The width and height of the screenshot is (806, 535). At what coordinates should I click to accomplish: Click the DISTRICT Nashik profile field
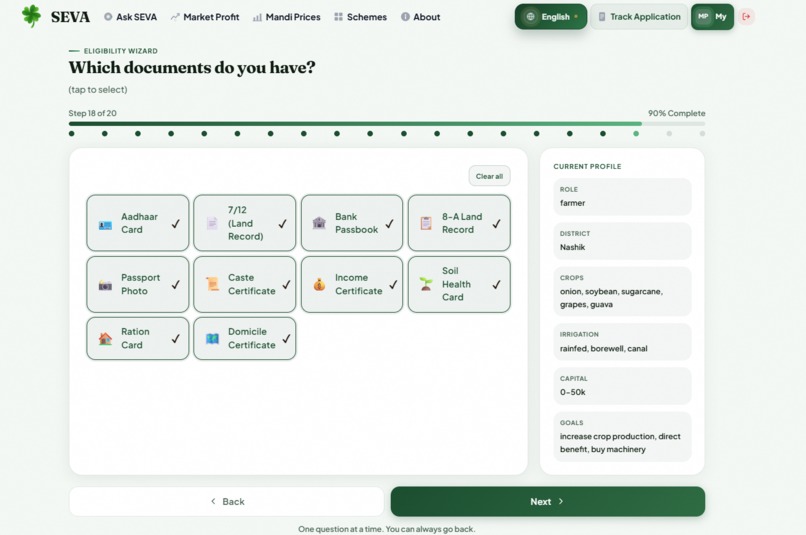tap(622, 241)
